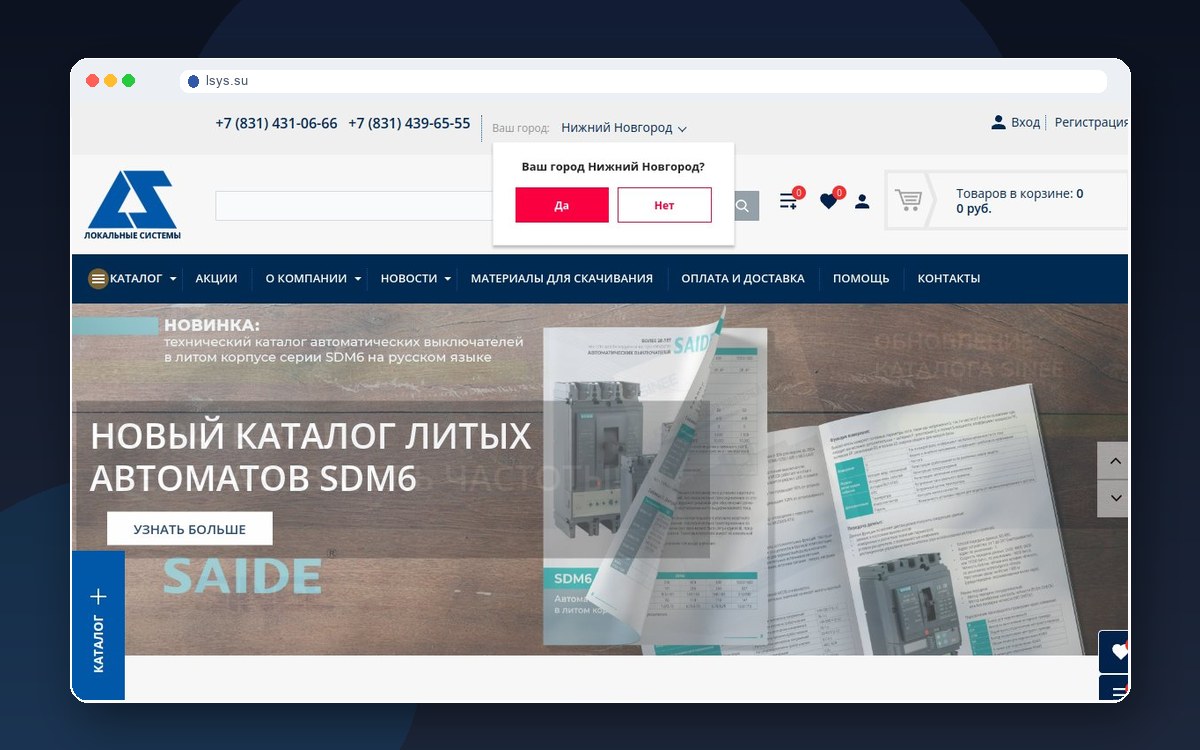Open the ПОМОЩЬ menu item

pyautogui.click(x=861, y=279)
